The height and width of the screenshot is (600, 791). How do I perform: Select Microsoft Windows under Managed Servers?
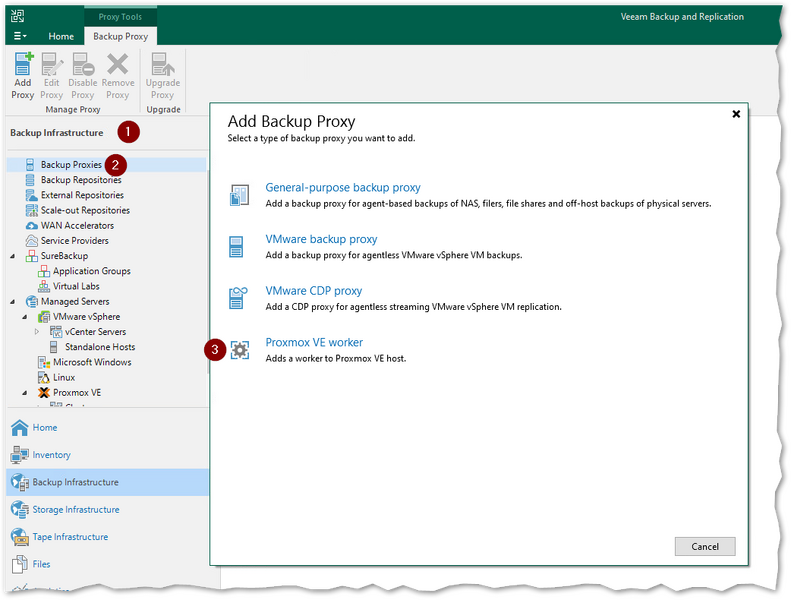pyautogui.click(x=92, y=362)
